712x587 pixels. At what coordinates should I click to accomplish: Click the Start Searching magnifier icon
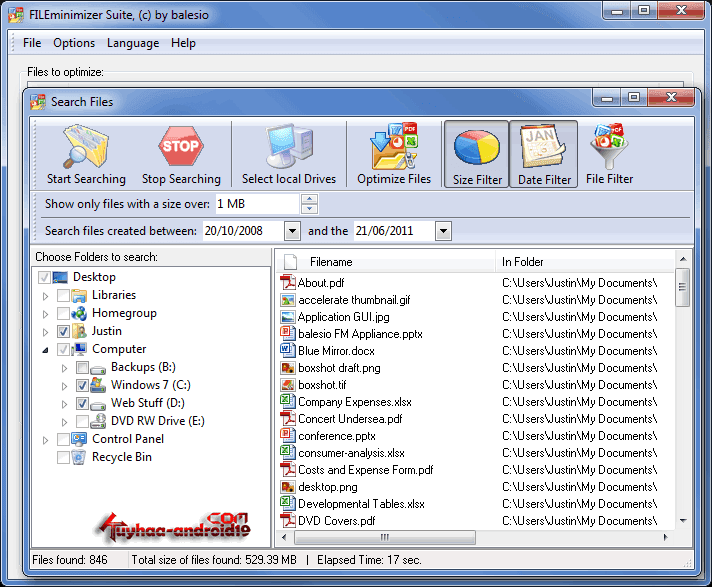tap(86, 146)
